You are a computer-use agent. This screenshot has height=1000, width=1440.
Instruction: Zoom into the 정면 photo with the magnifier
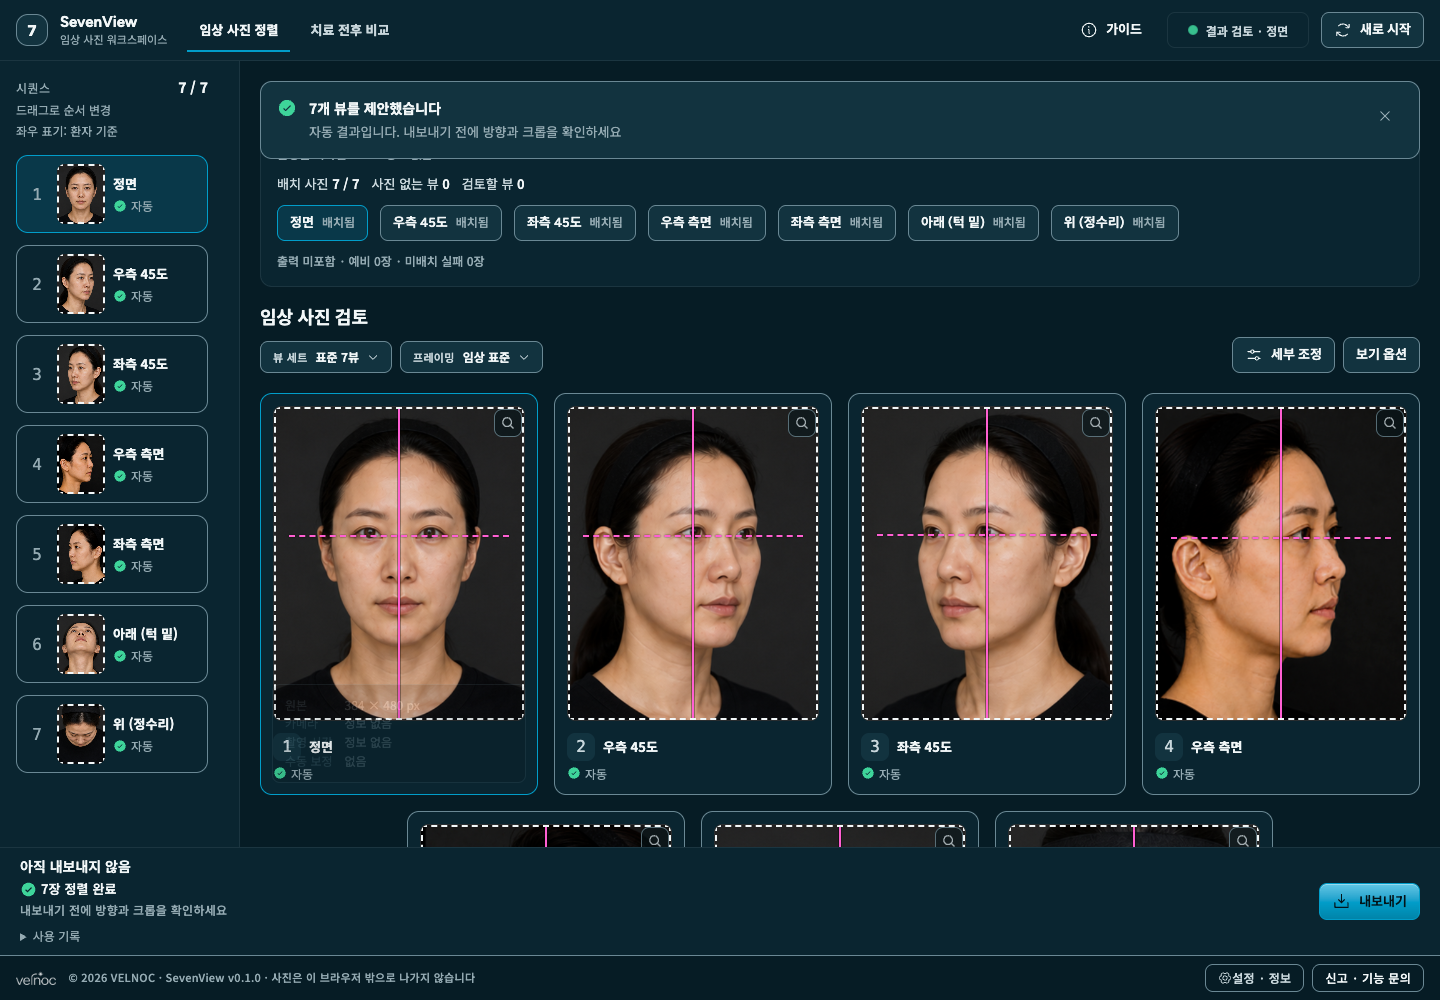508,423
